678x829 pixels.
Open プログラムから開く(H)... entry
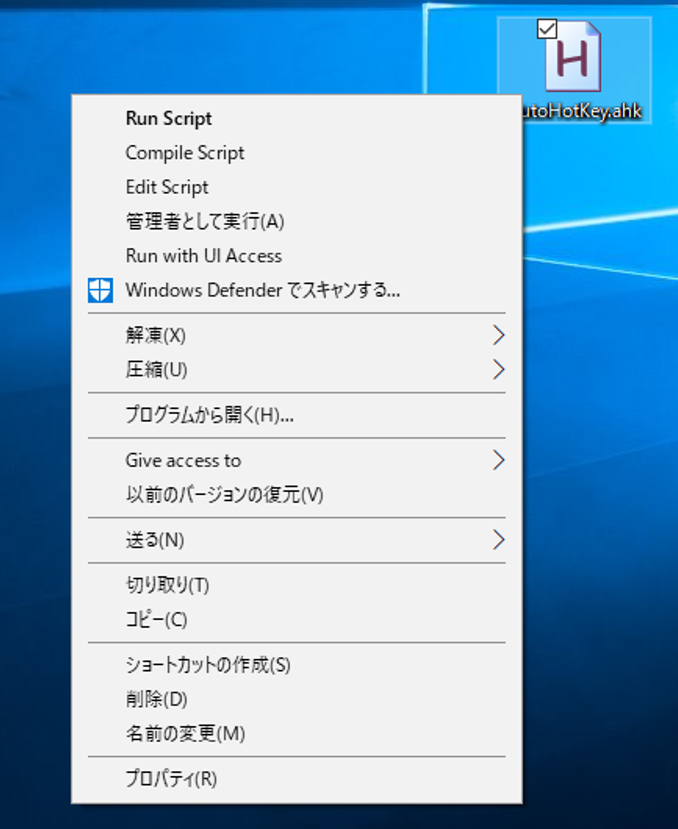coord(297,415)
